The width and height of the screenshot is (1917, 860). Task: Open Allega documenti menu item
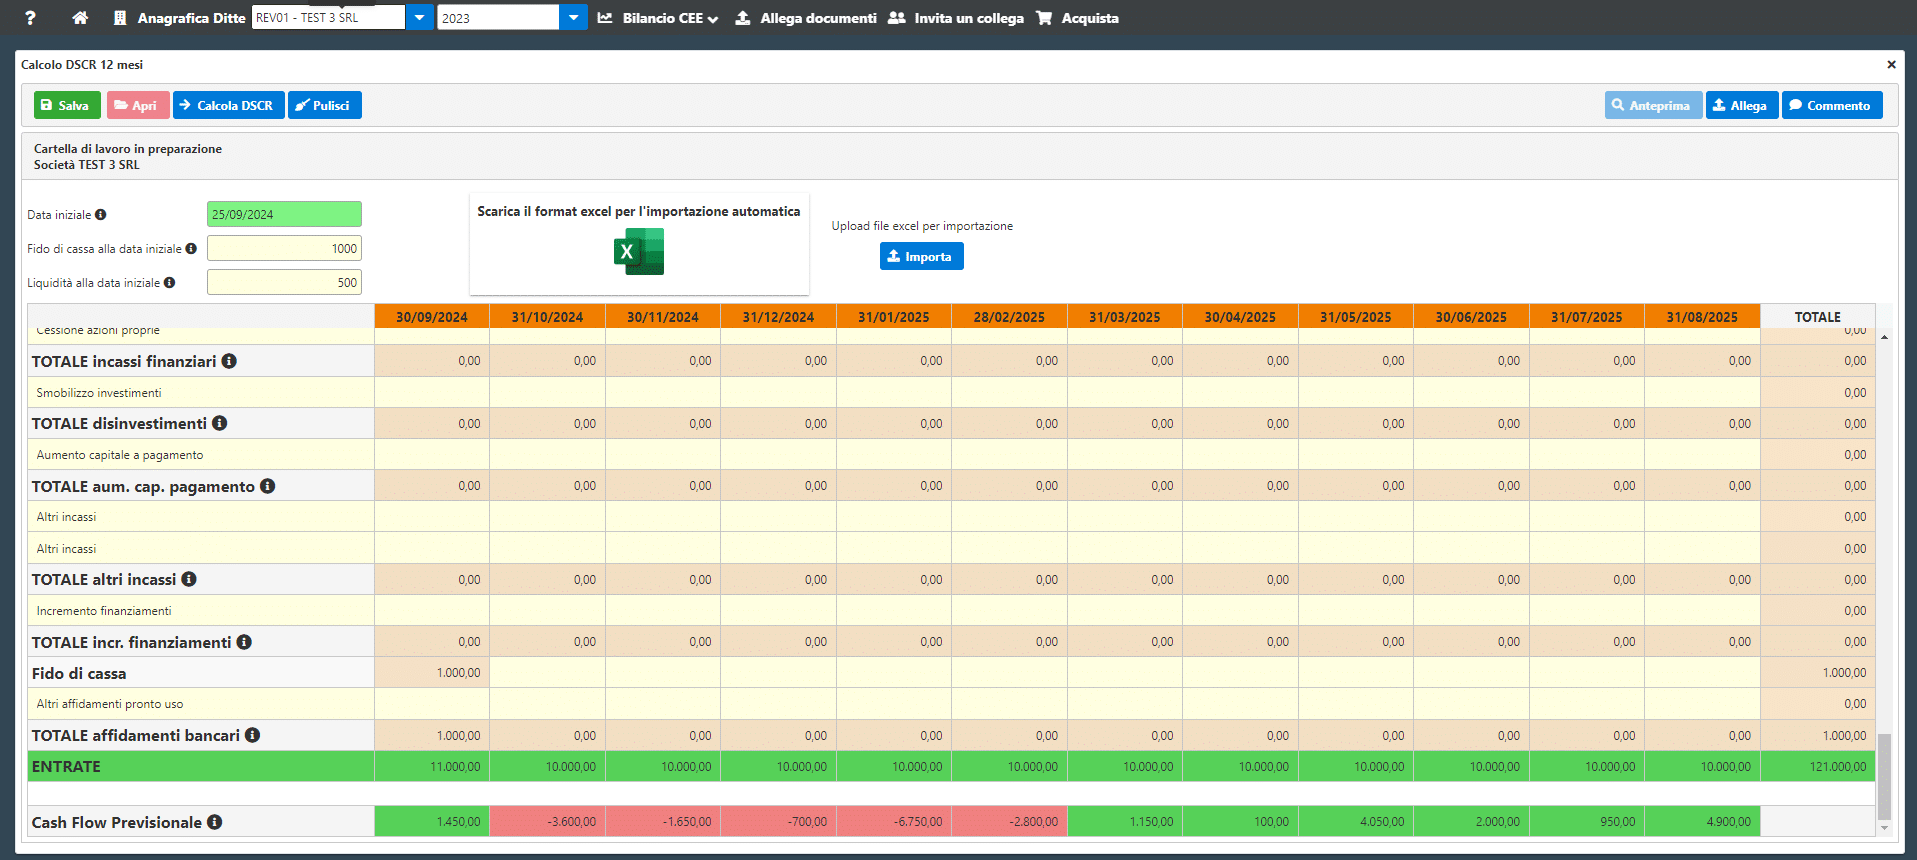click(x=806, y=18)
